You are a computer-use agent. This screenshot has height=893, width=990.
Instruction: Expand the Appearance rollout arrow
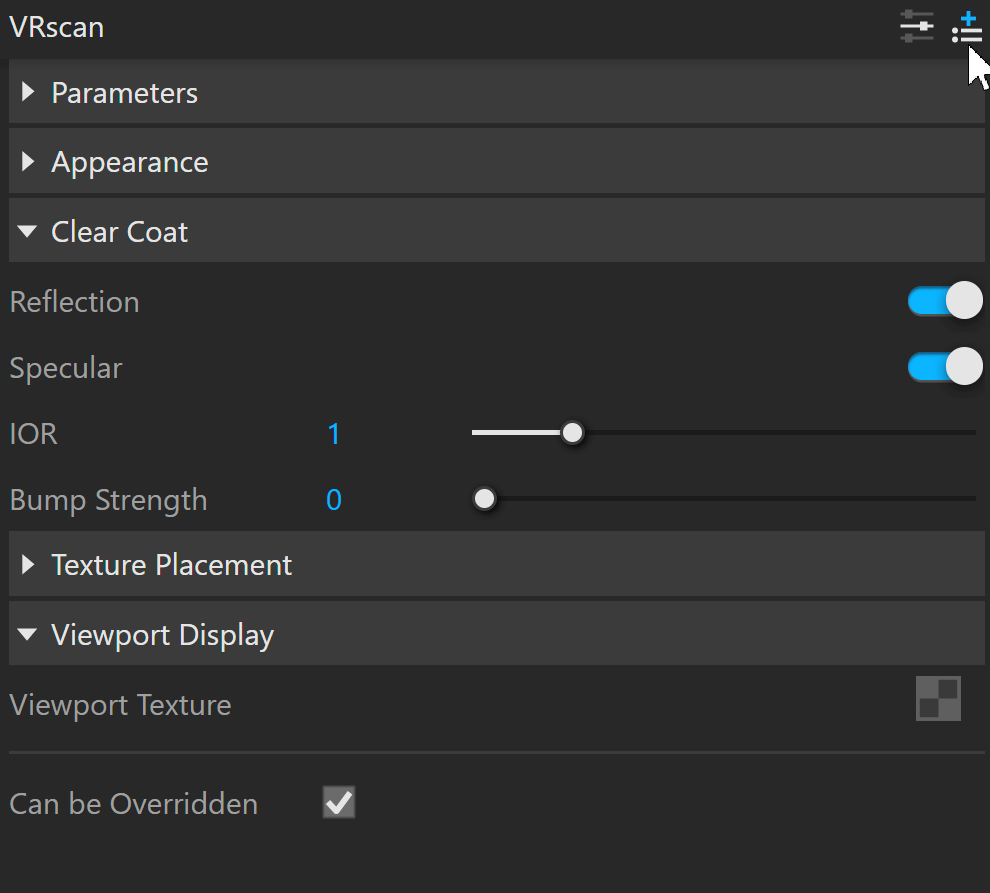[27, 162]
